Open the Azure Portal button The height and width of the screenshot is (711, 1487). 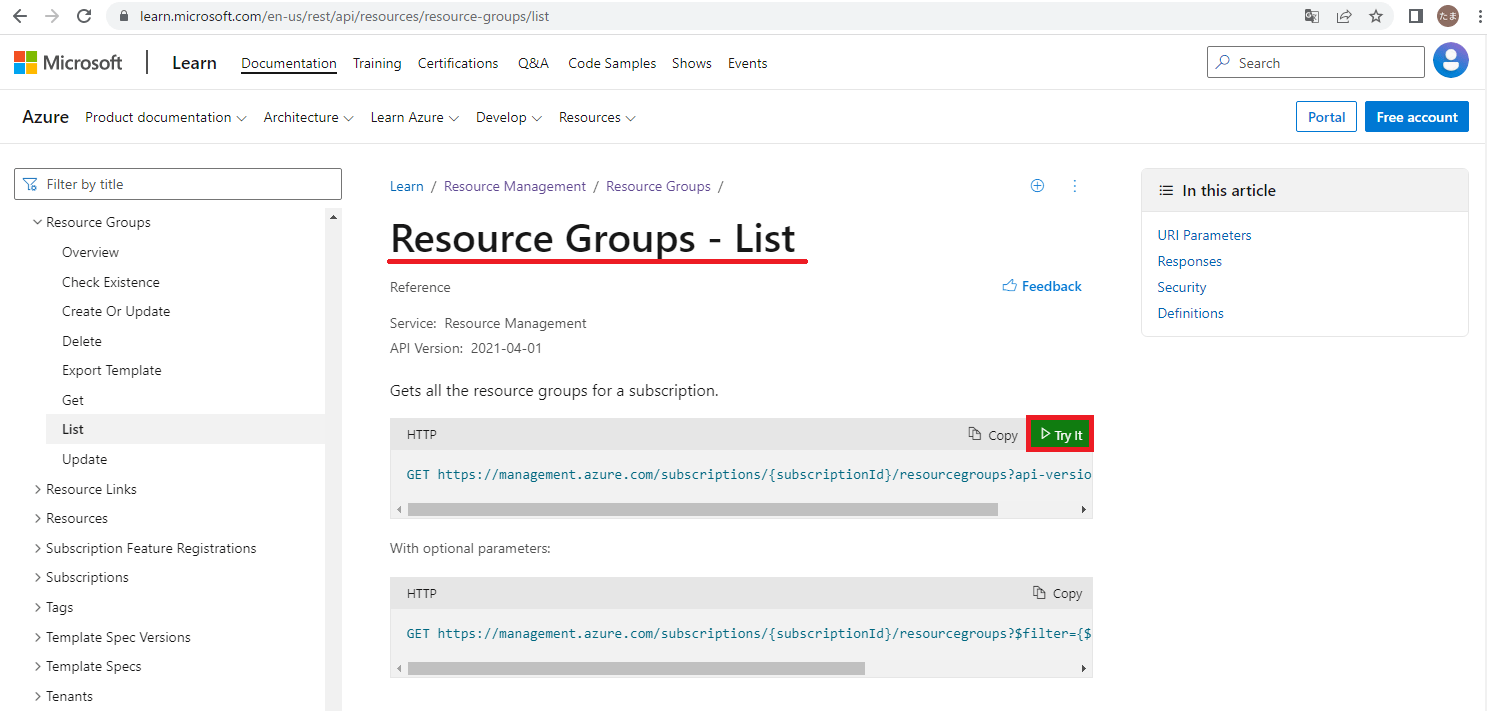click(x=1326, y=117)
